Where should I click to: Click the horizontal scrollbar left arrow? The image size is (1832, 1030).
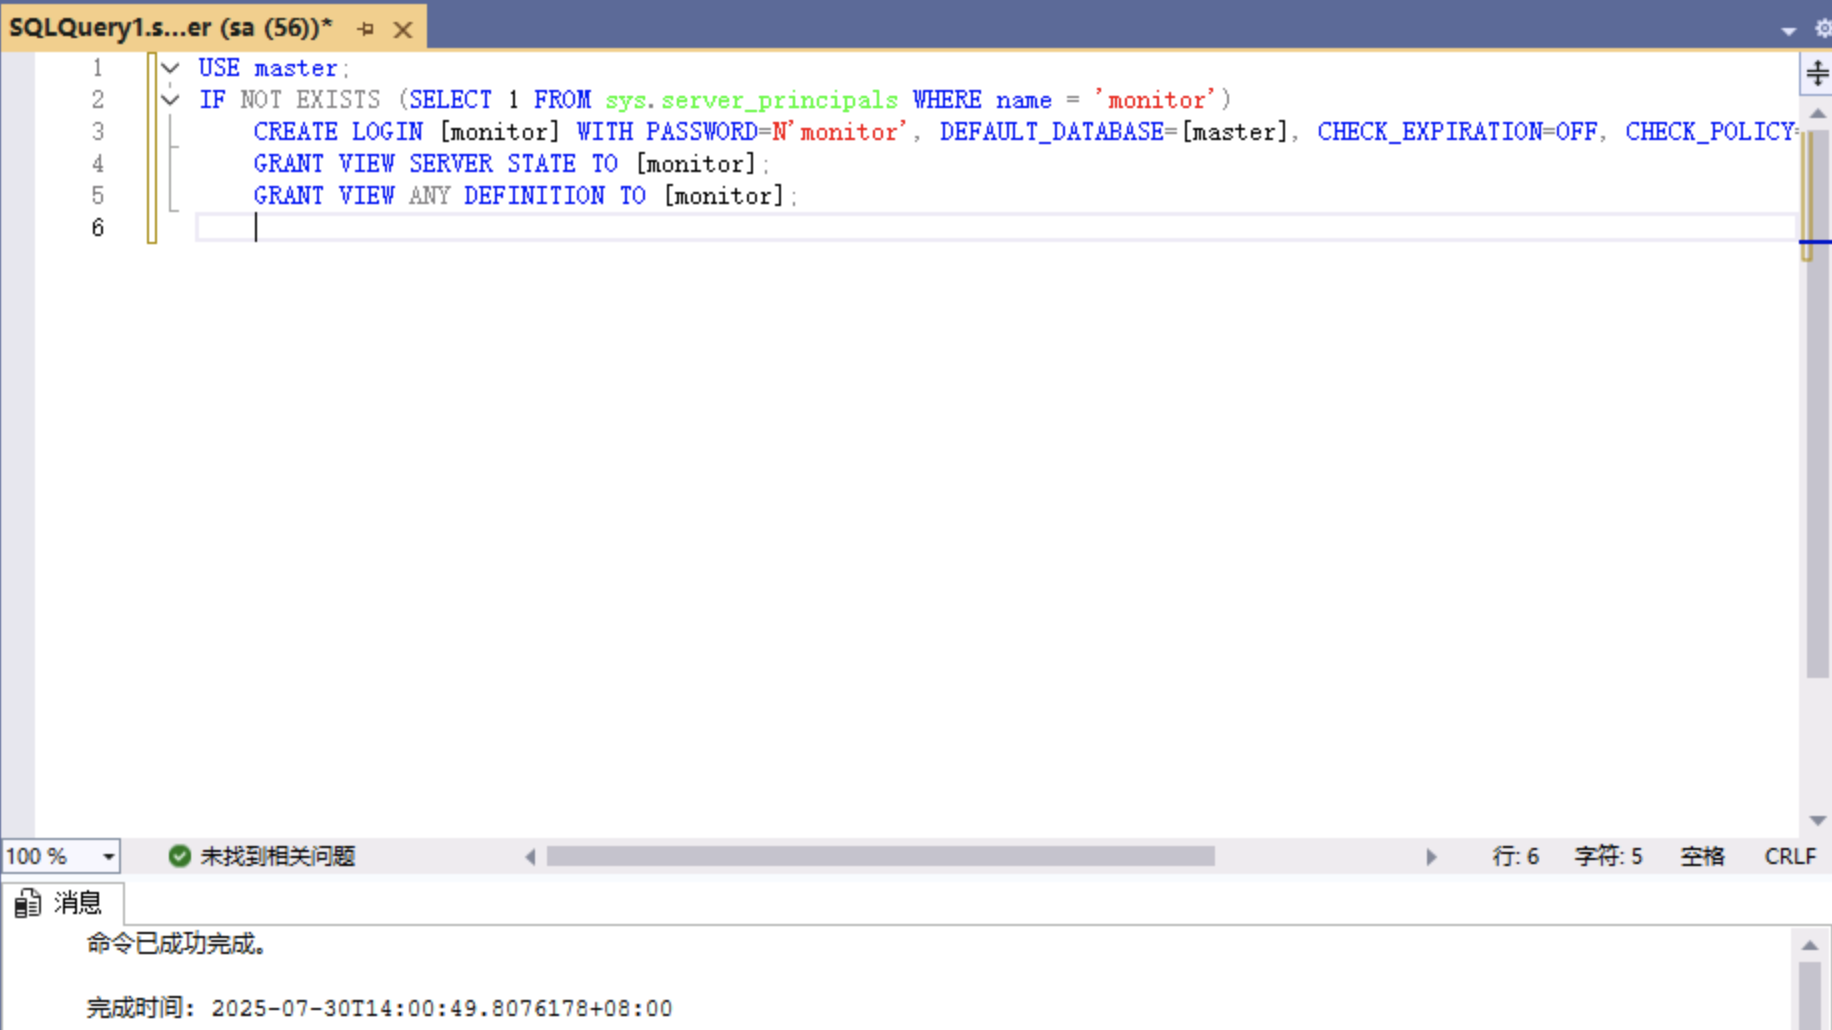click(530, 857)
